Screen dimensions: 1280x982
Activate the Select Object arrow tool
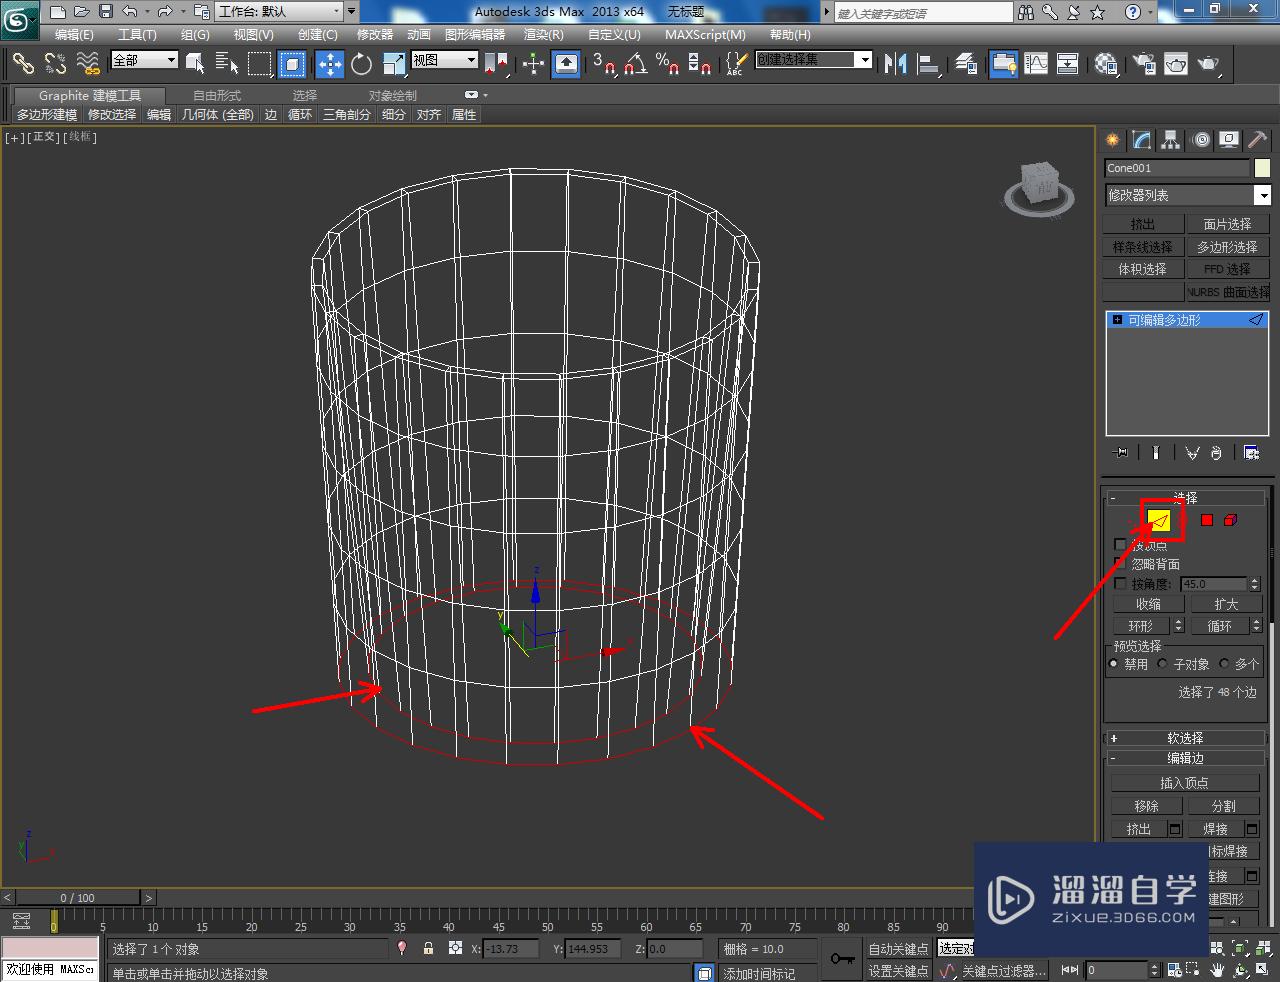coord(195,64)
